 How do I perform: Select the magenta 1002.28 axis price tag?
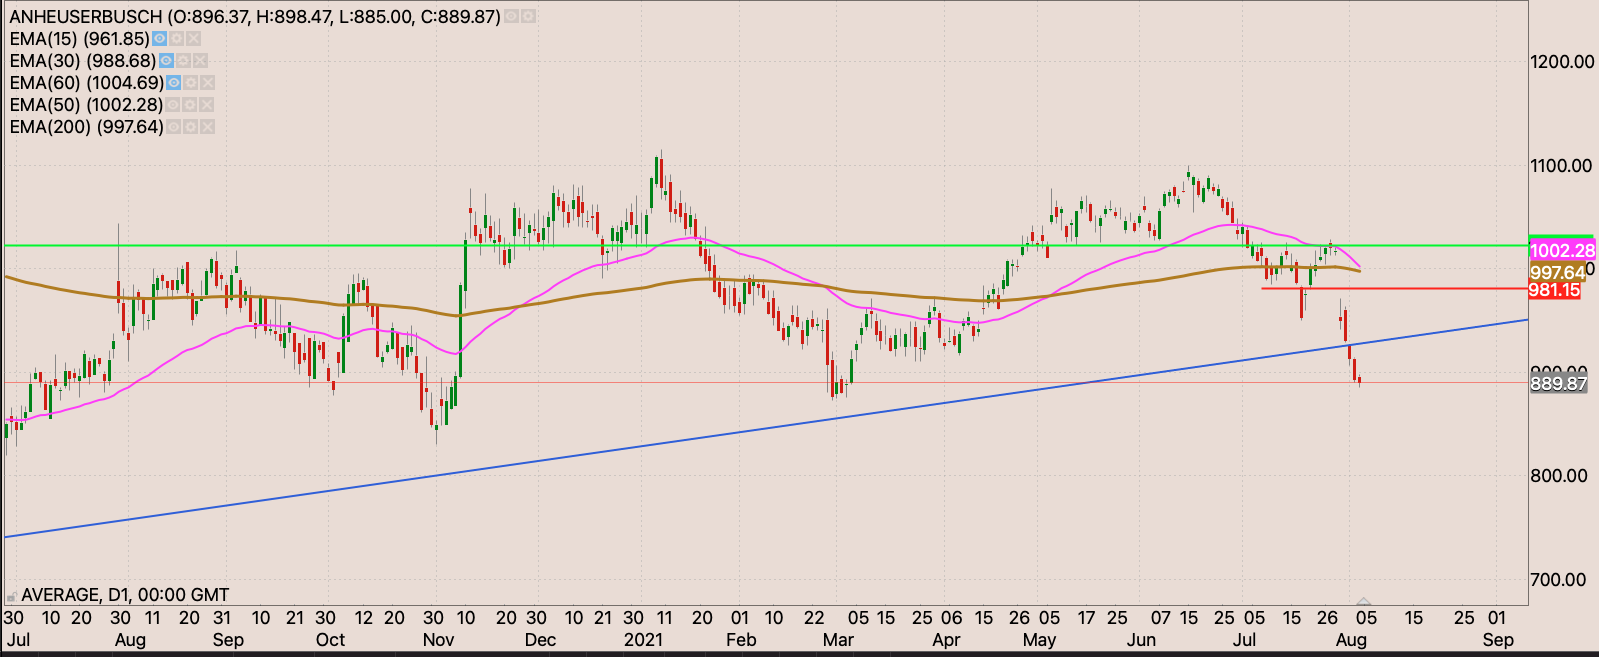click(1561, 250)
